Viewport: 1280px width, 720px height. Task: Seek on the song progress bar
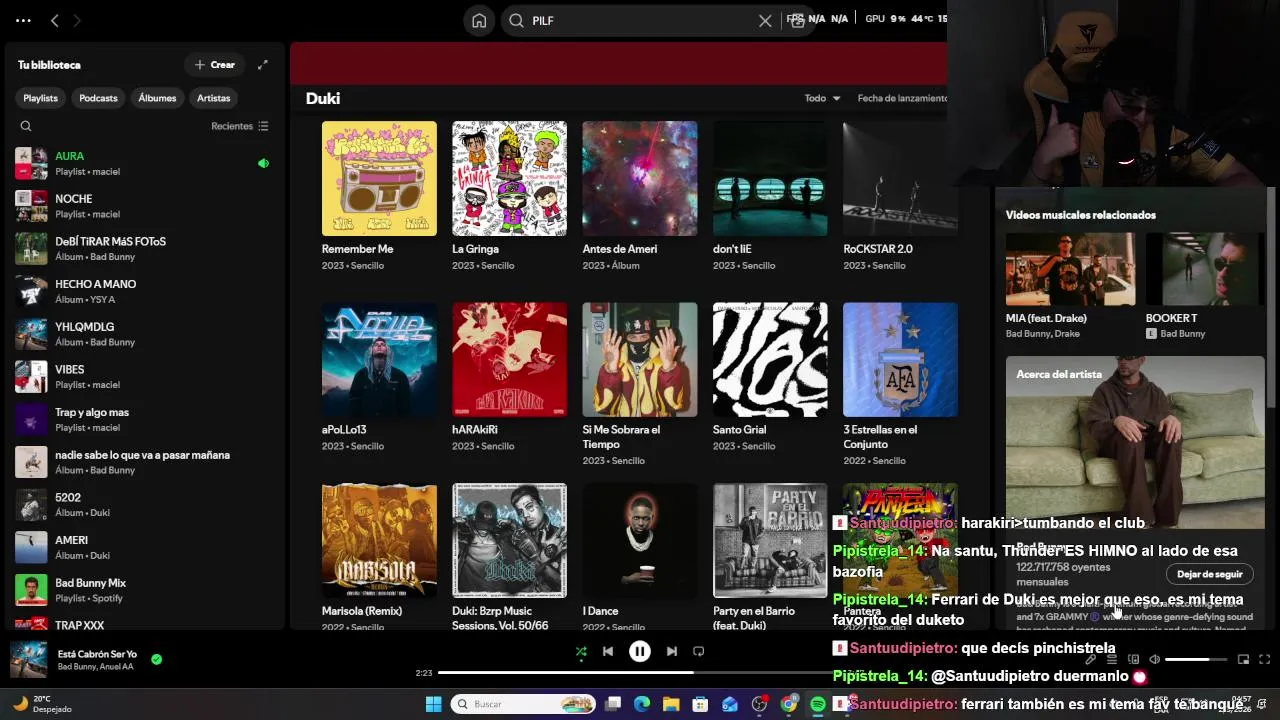tap(640, 673)
